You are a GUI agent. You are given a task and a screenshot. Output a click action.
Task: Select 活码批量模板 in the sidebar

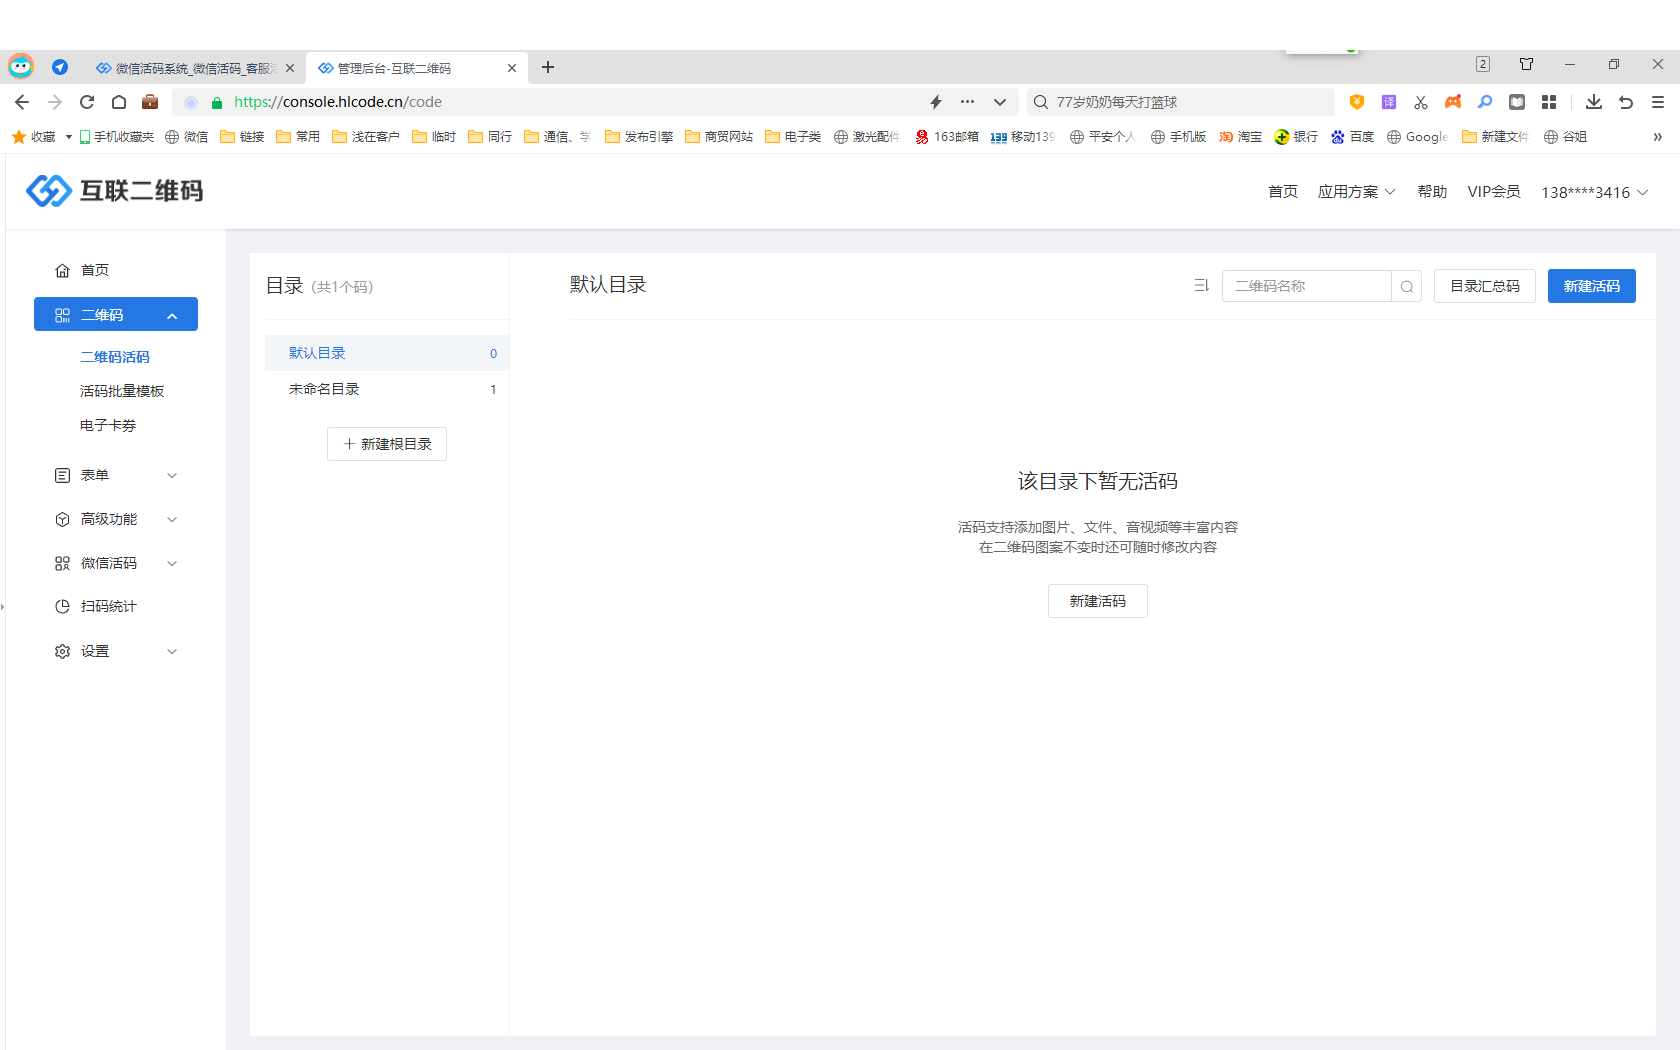point(122,391)
